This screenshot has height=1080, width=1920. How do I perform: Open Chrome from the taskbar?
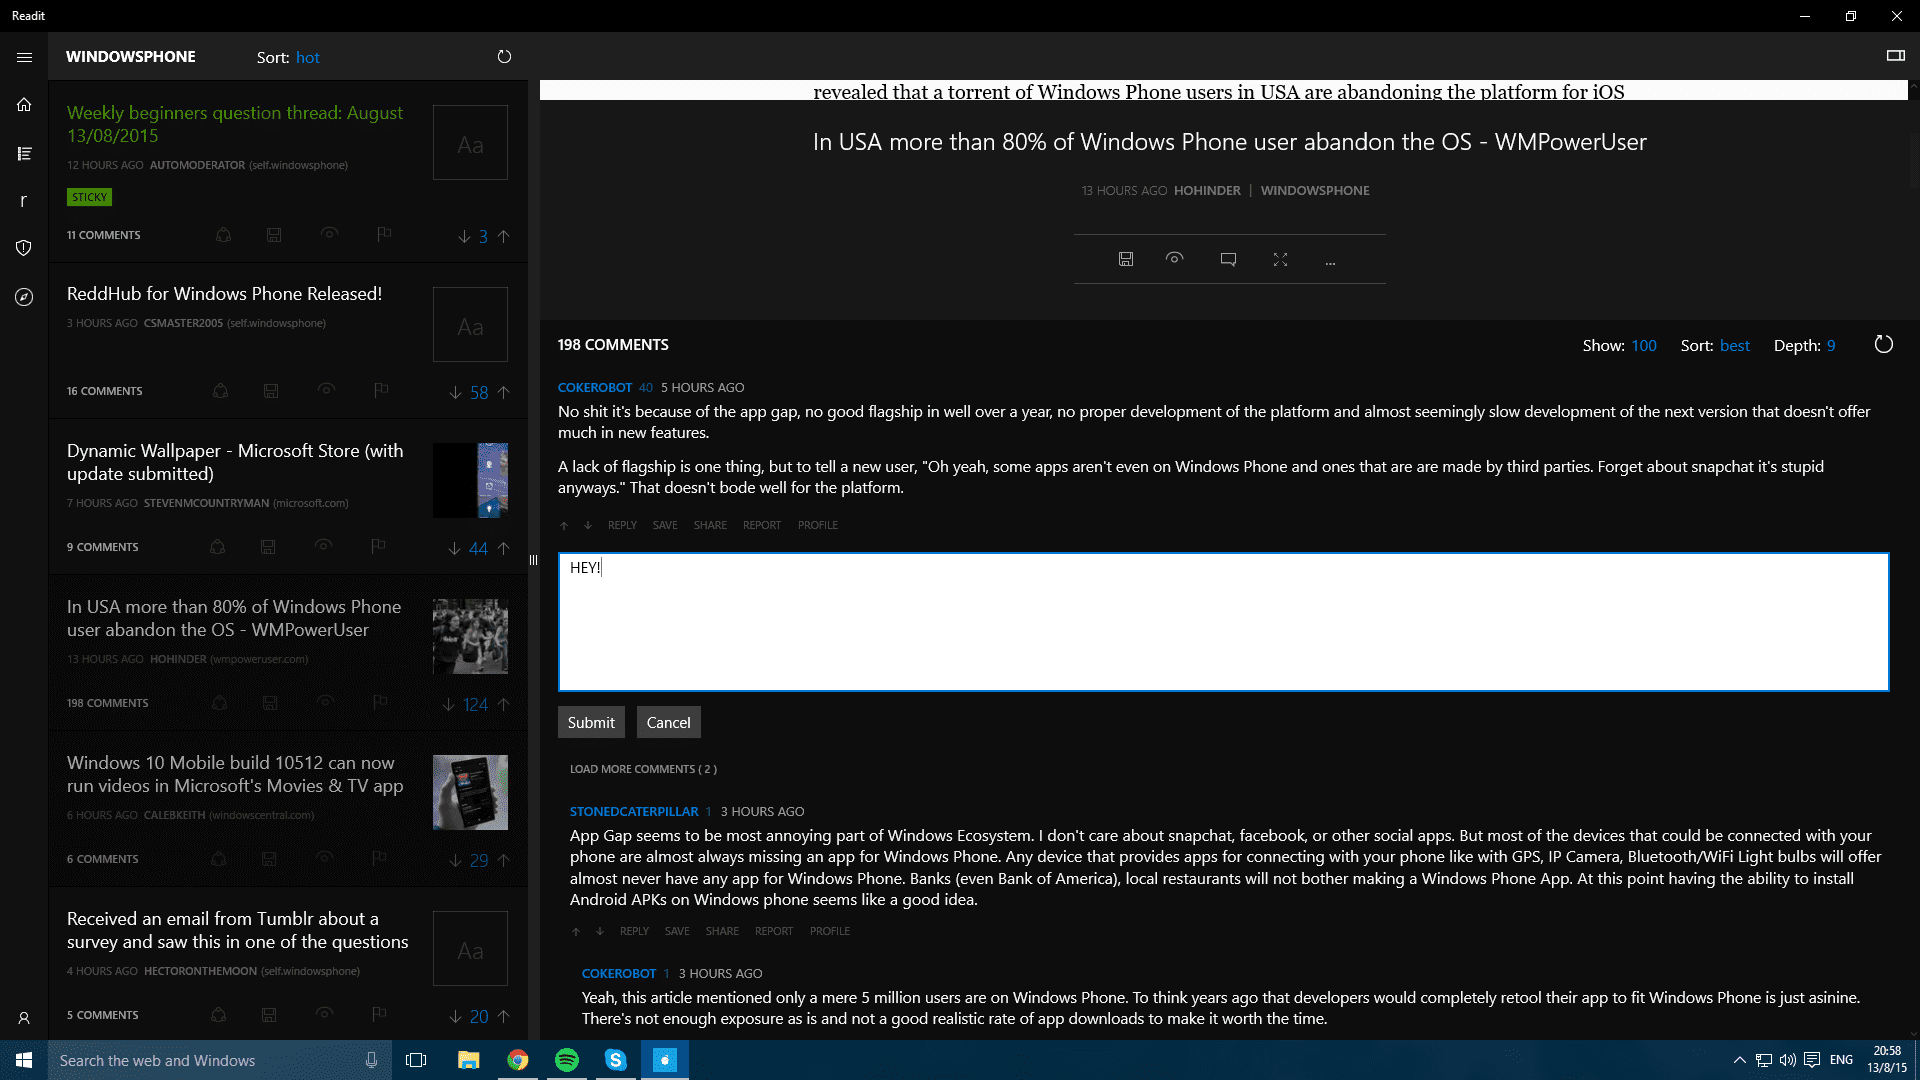(x=518, y=1060)
